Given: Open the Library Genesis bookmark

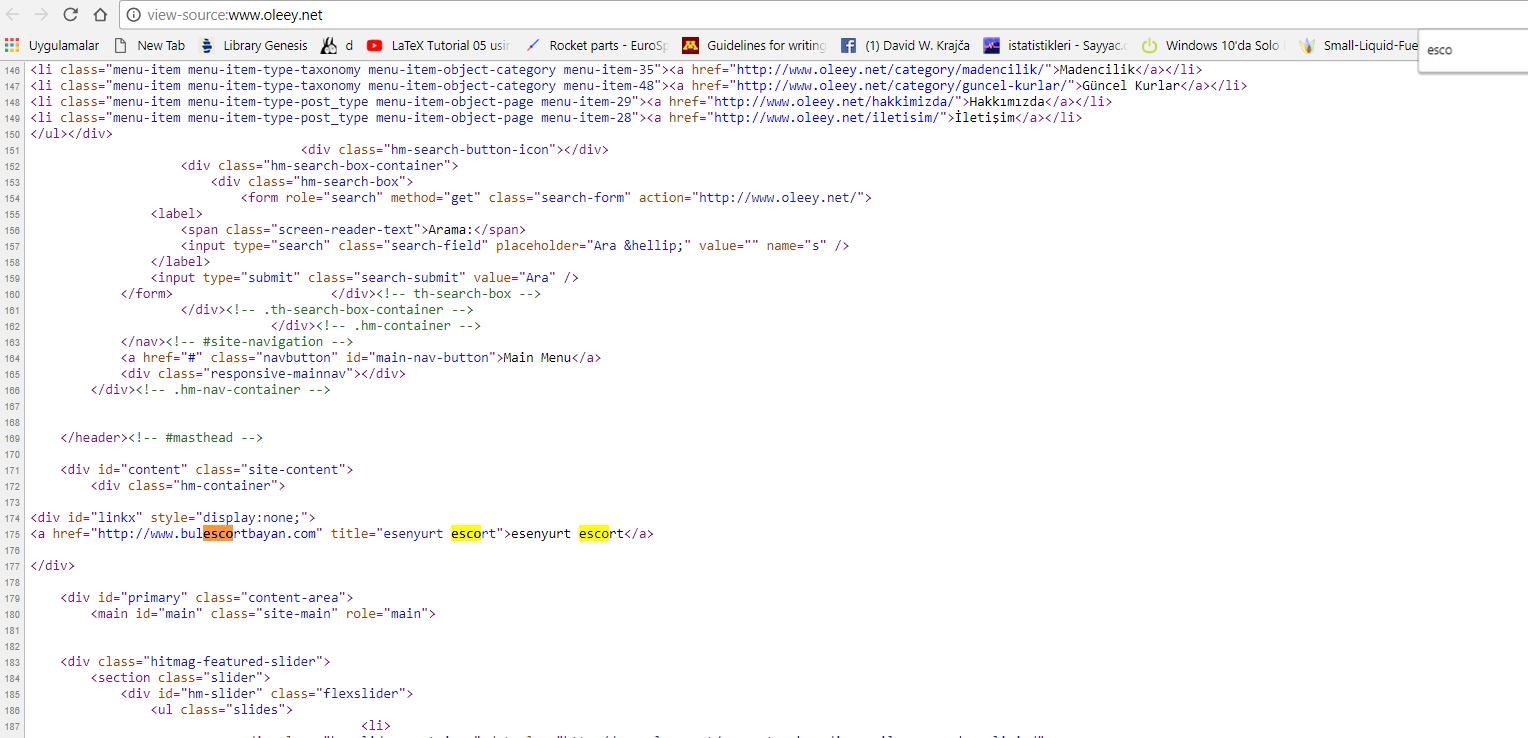Looking at the screenshot, I should click(254, 45).
